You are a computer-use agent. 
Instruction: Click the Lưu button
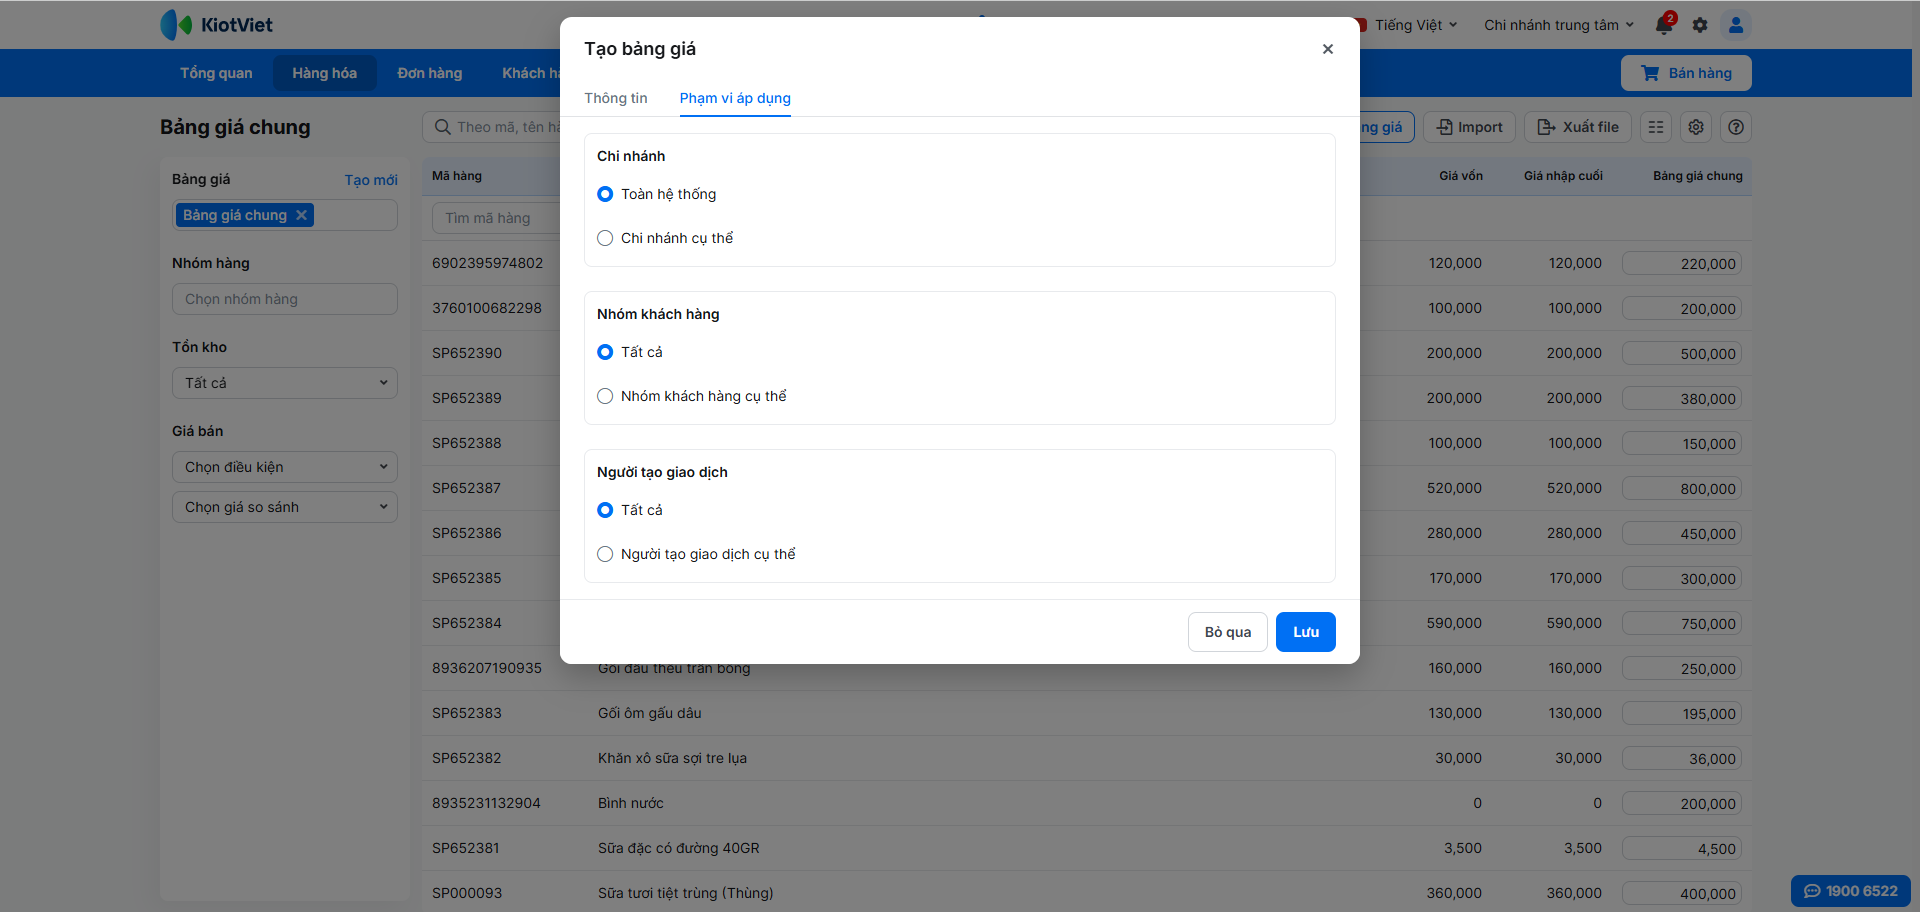pyautogui.click(x=1306, y=632)
